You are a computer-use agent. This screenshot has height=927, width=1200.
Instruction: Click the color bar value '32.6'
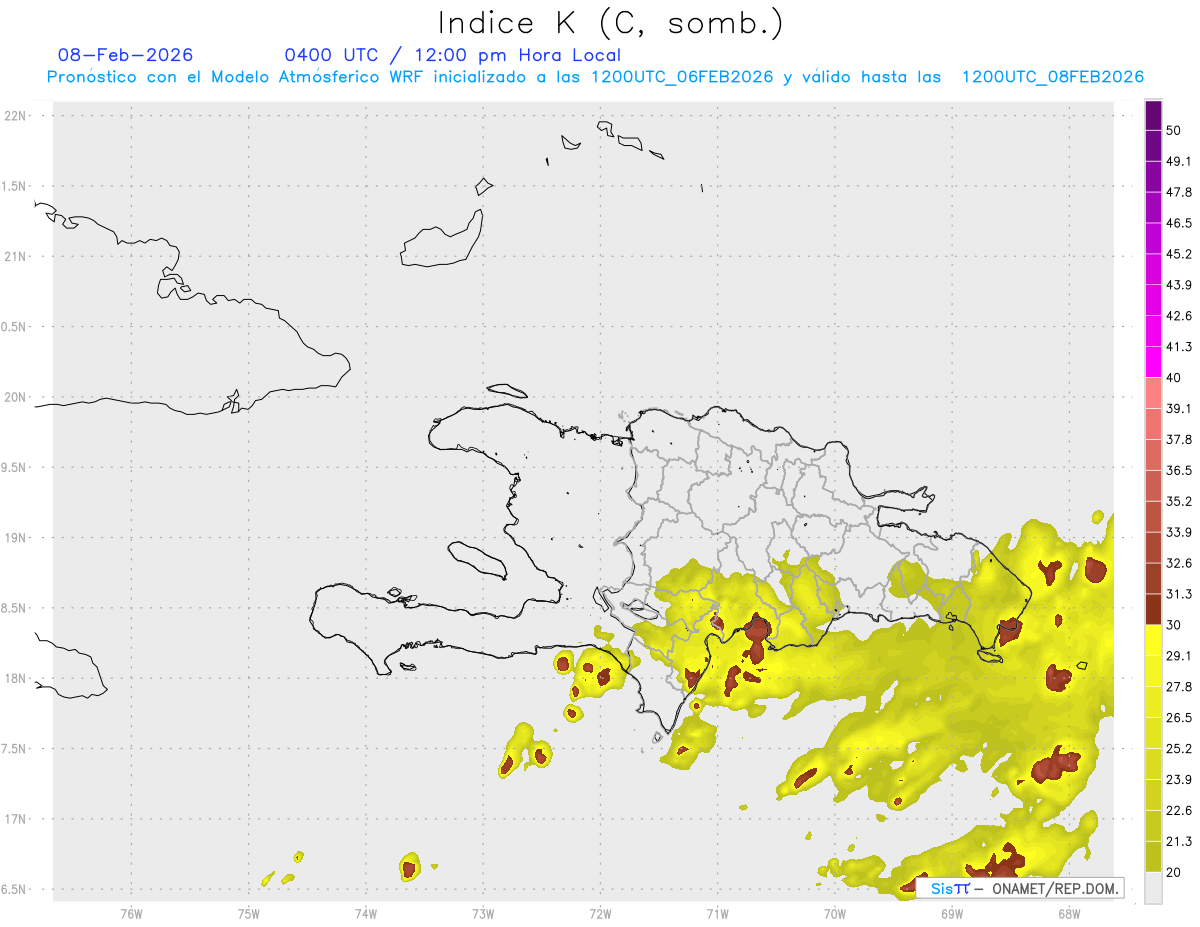tap(1179, 563)
